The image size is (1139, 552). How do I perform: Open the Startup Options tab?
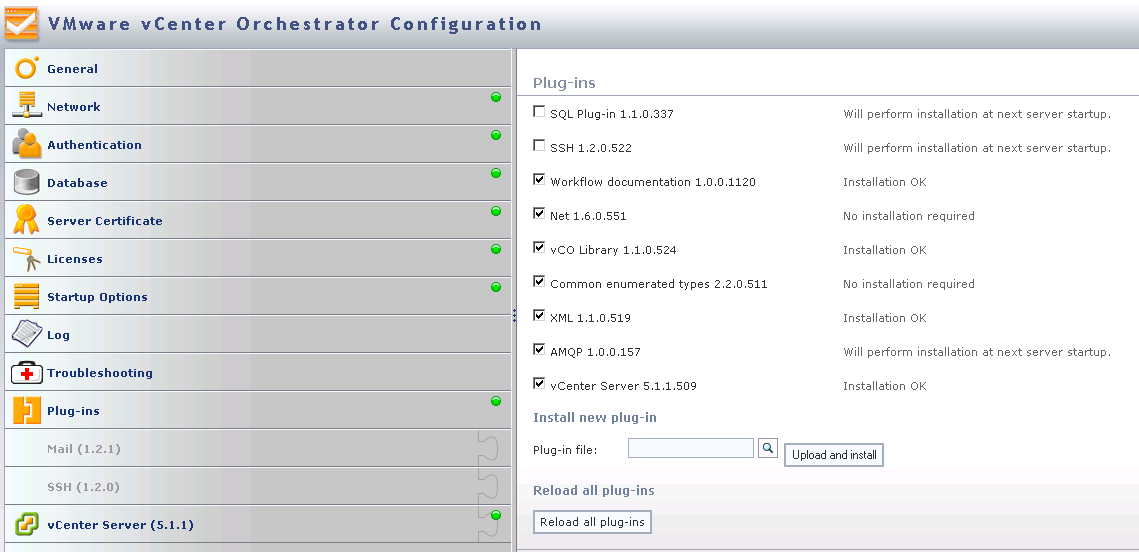tap(97, 297)
